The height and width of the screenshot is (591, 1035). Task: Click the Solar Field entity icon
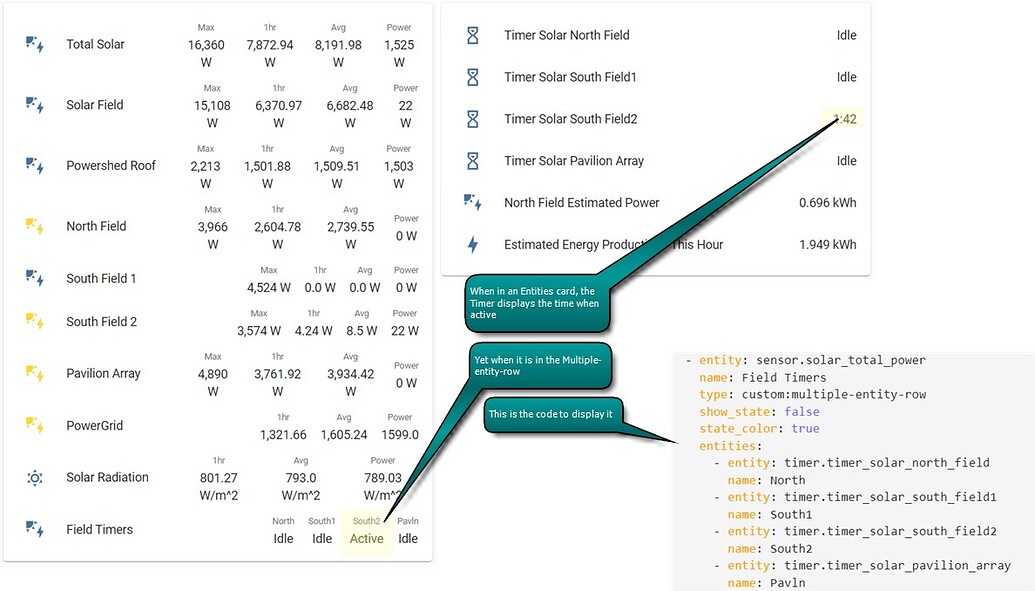(35, 105)
